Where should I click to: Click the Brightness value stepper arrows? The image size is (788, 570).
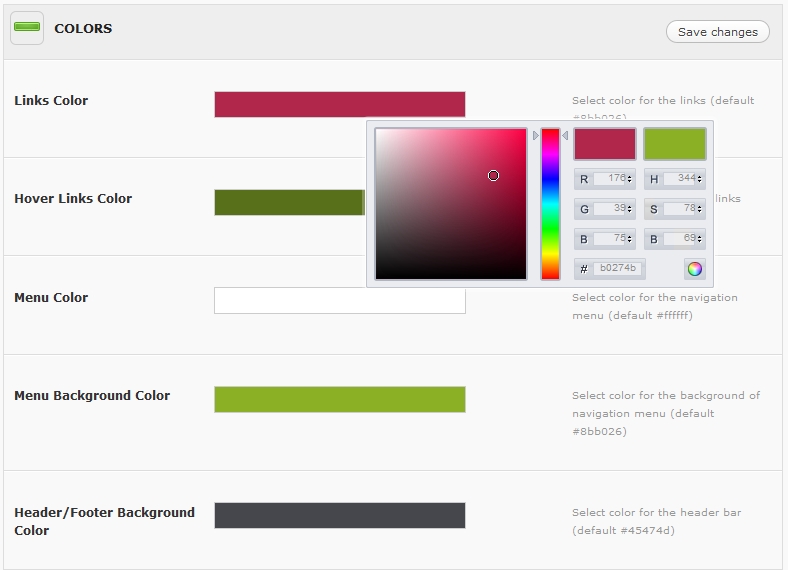tap(700, 239)
